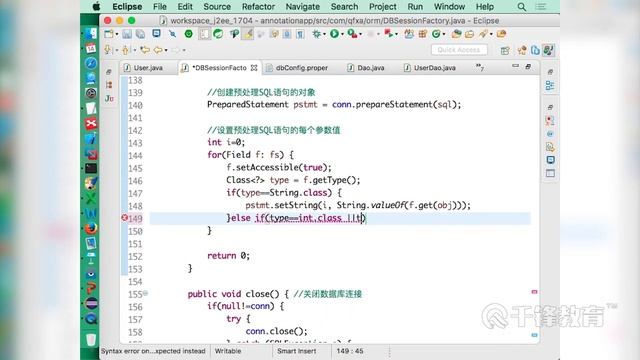The width and height of the screenshot is (640, 360).
Task: Click the green Spring leaf toolbar icon
Action: click(218, 34)
